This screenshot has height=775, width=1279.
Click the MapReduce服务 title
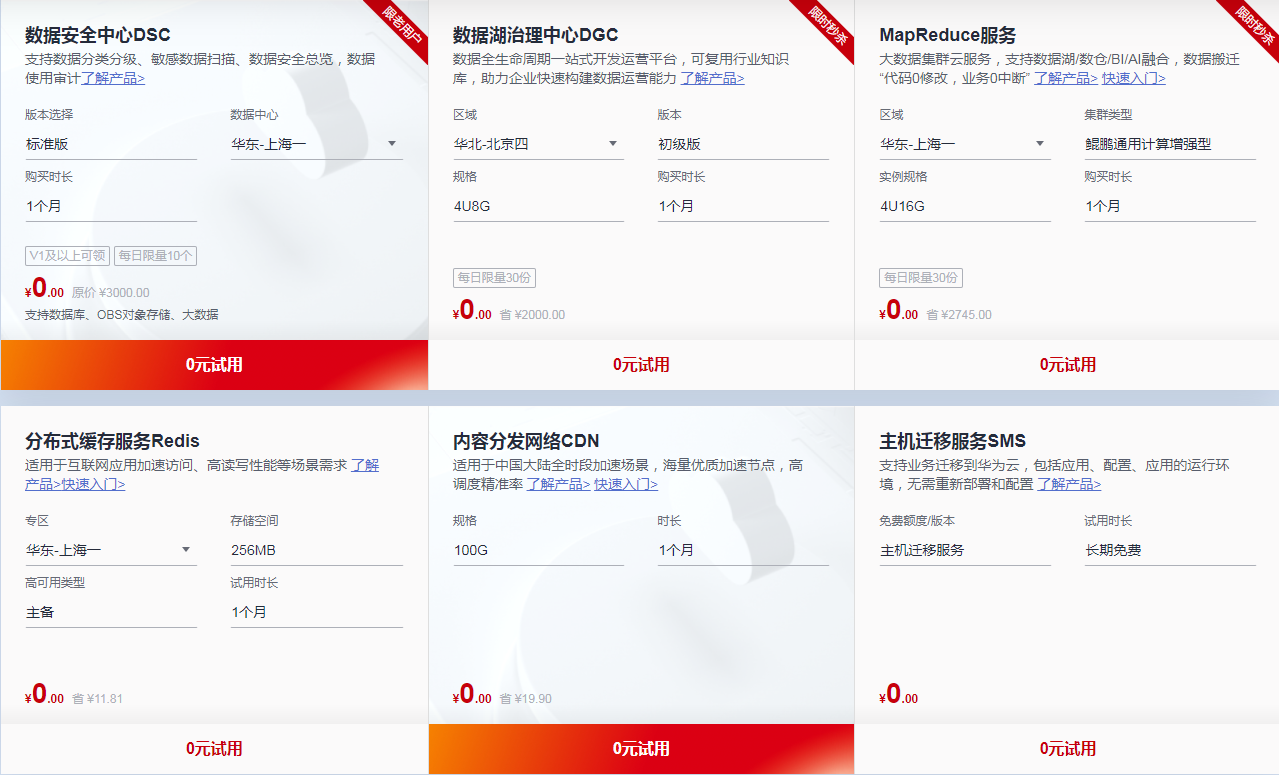point(947,35)
